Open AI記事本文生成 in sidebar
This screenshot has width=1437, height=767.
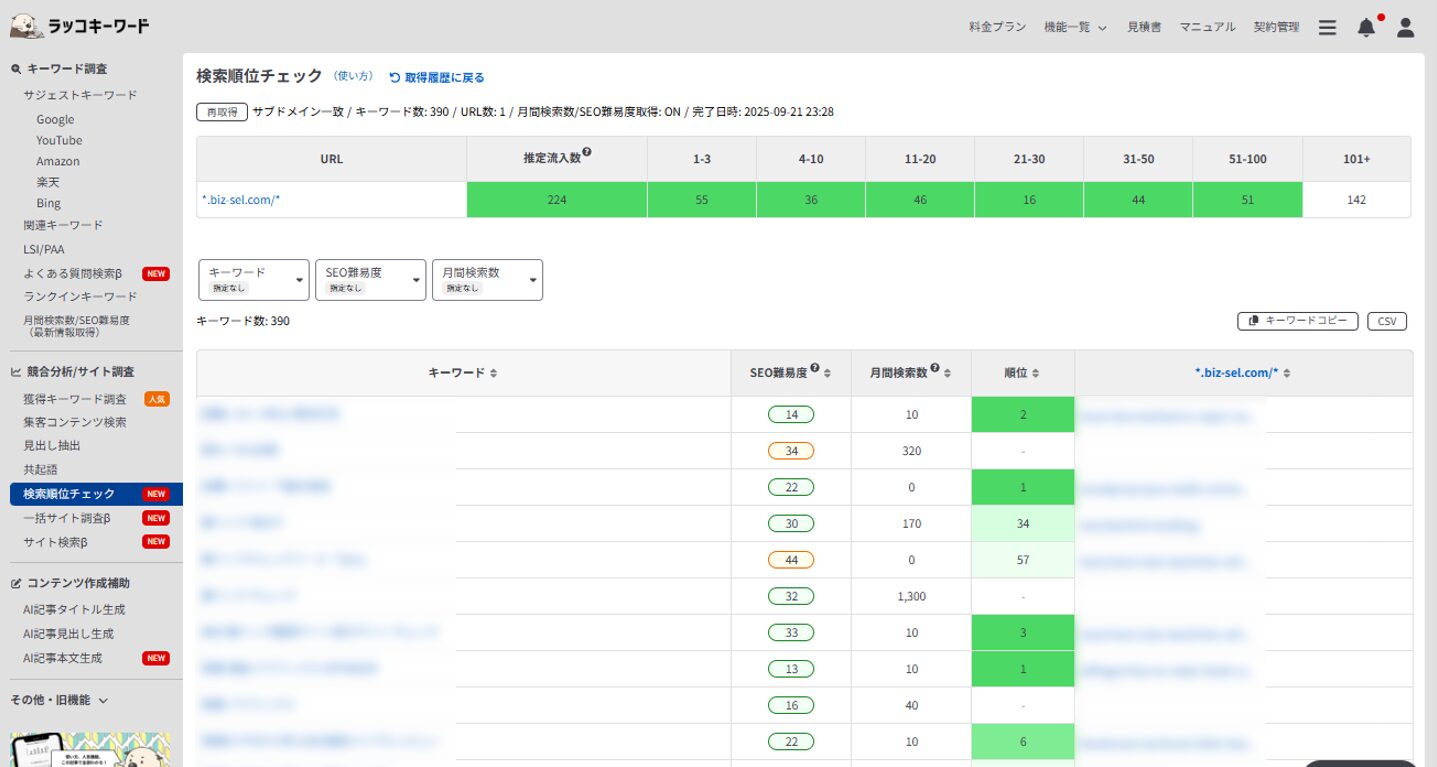click(x=62, y=658)
